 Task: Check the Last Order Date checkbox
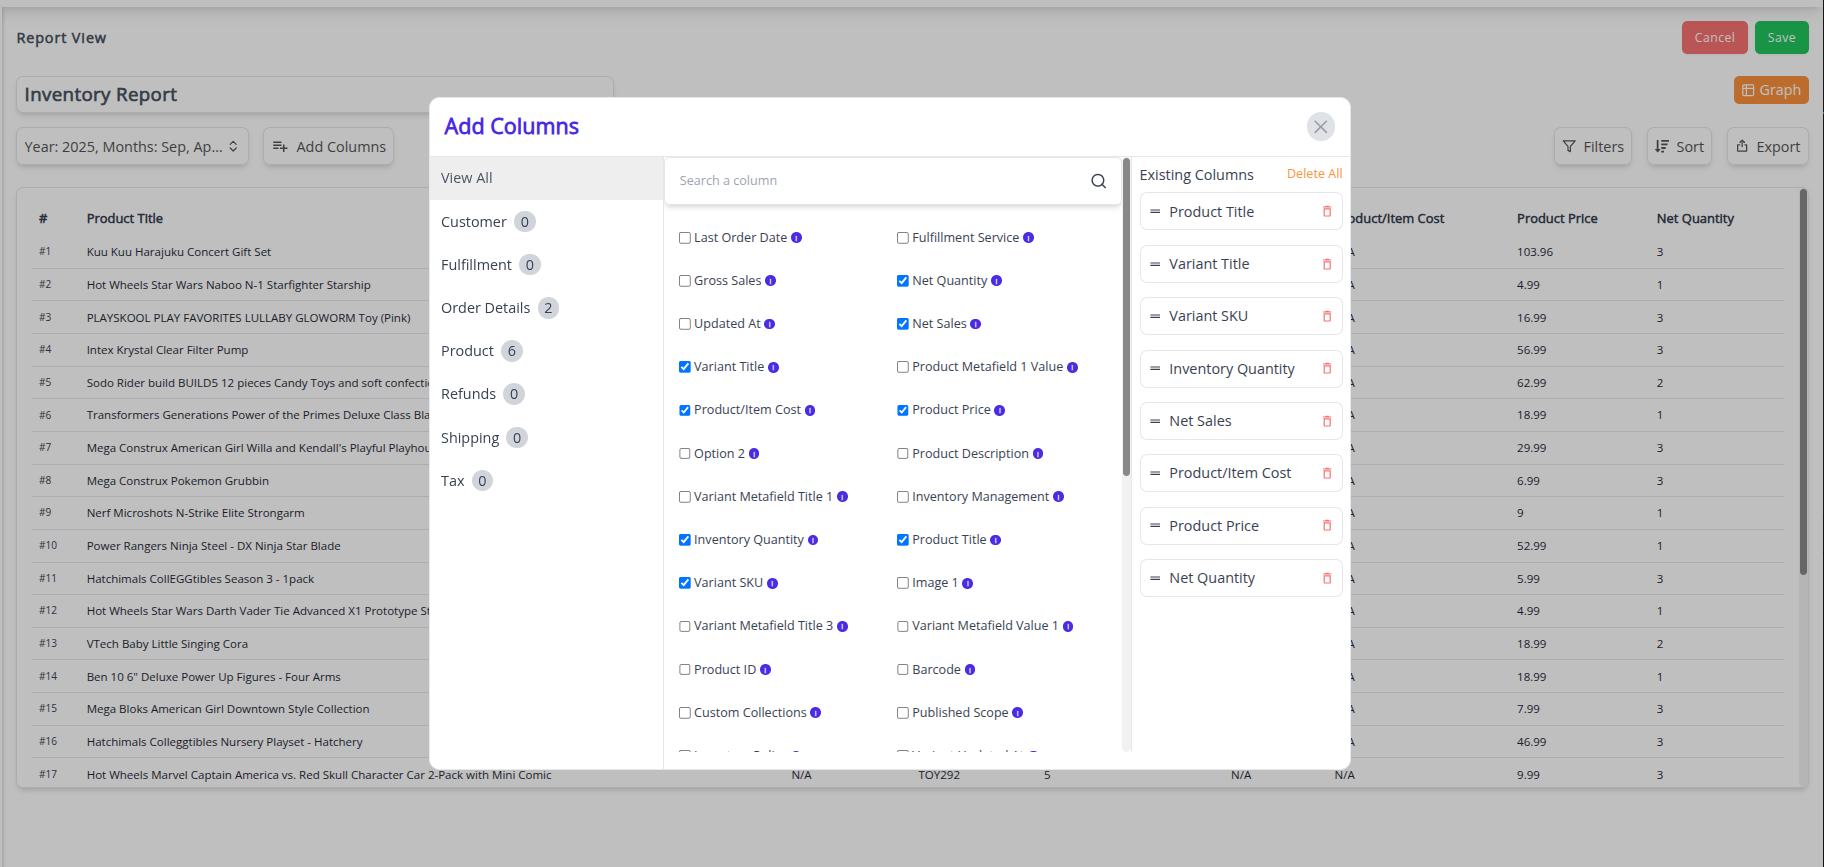pos(685,238)
